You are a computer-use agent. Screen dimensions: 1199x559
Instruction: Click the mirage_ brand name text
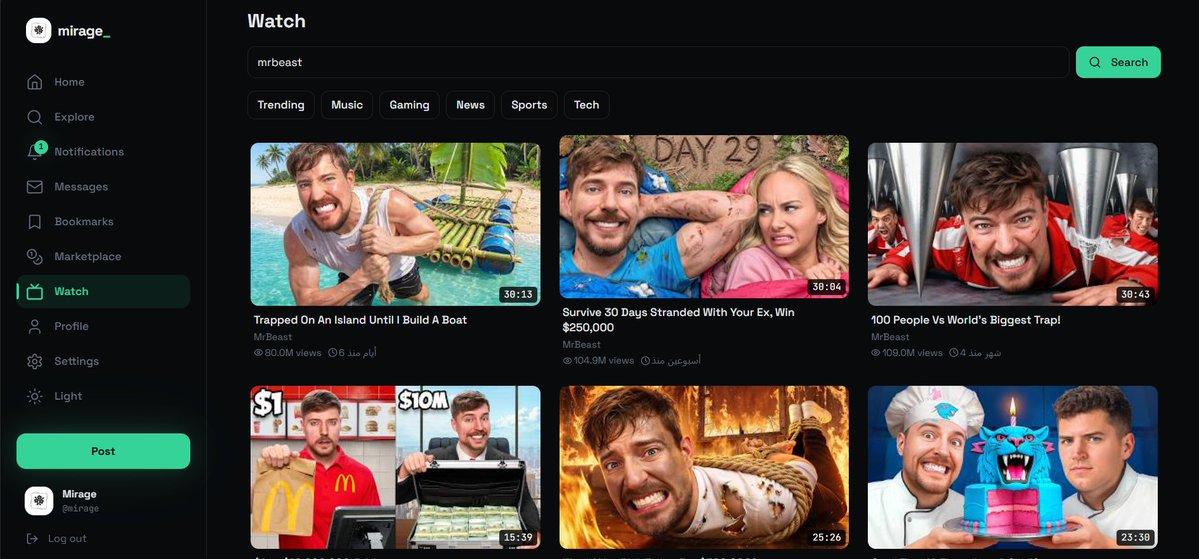84,31
